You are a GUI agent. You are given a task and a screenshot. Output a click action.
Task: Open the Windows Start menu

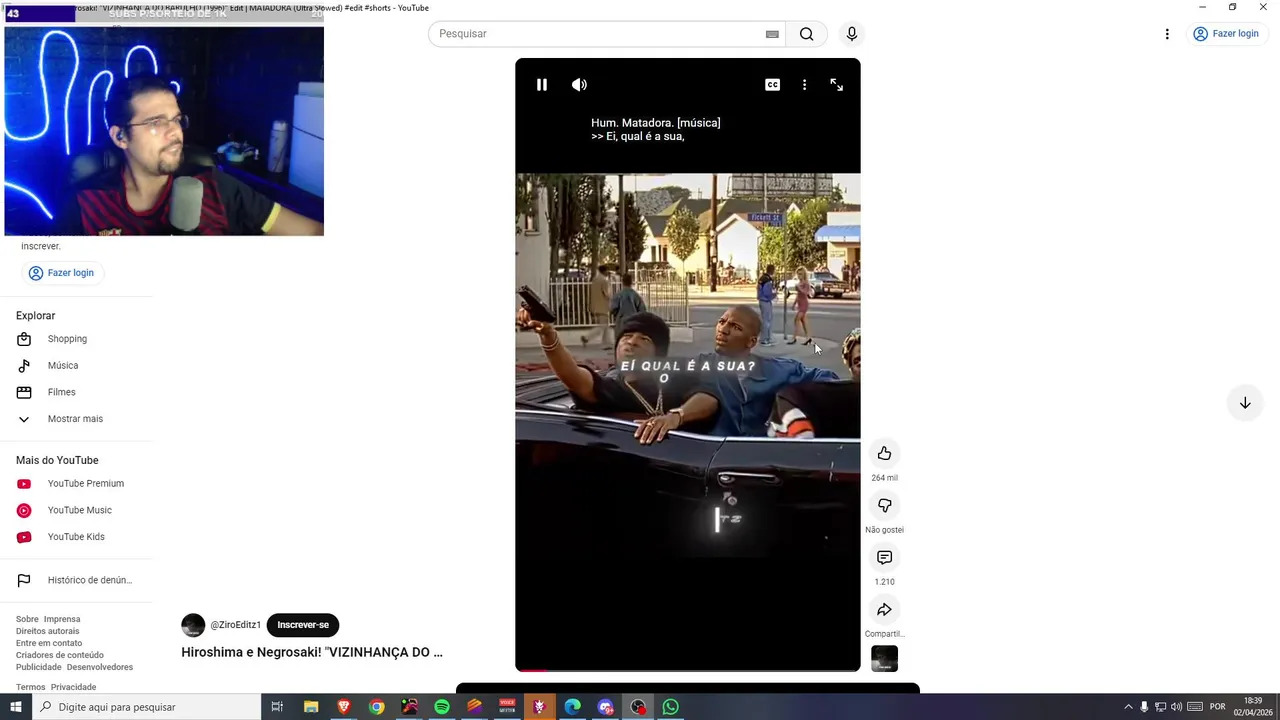pos(16,707)
